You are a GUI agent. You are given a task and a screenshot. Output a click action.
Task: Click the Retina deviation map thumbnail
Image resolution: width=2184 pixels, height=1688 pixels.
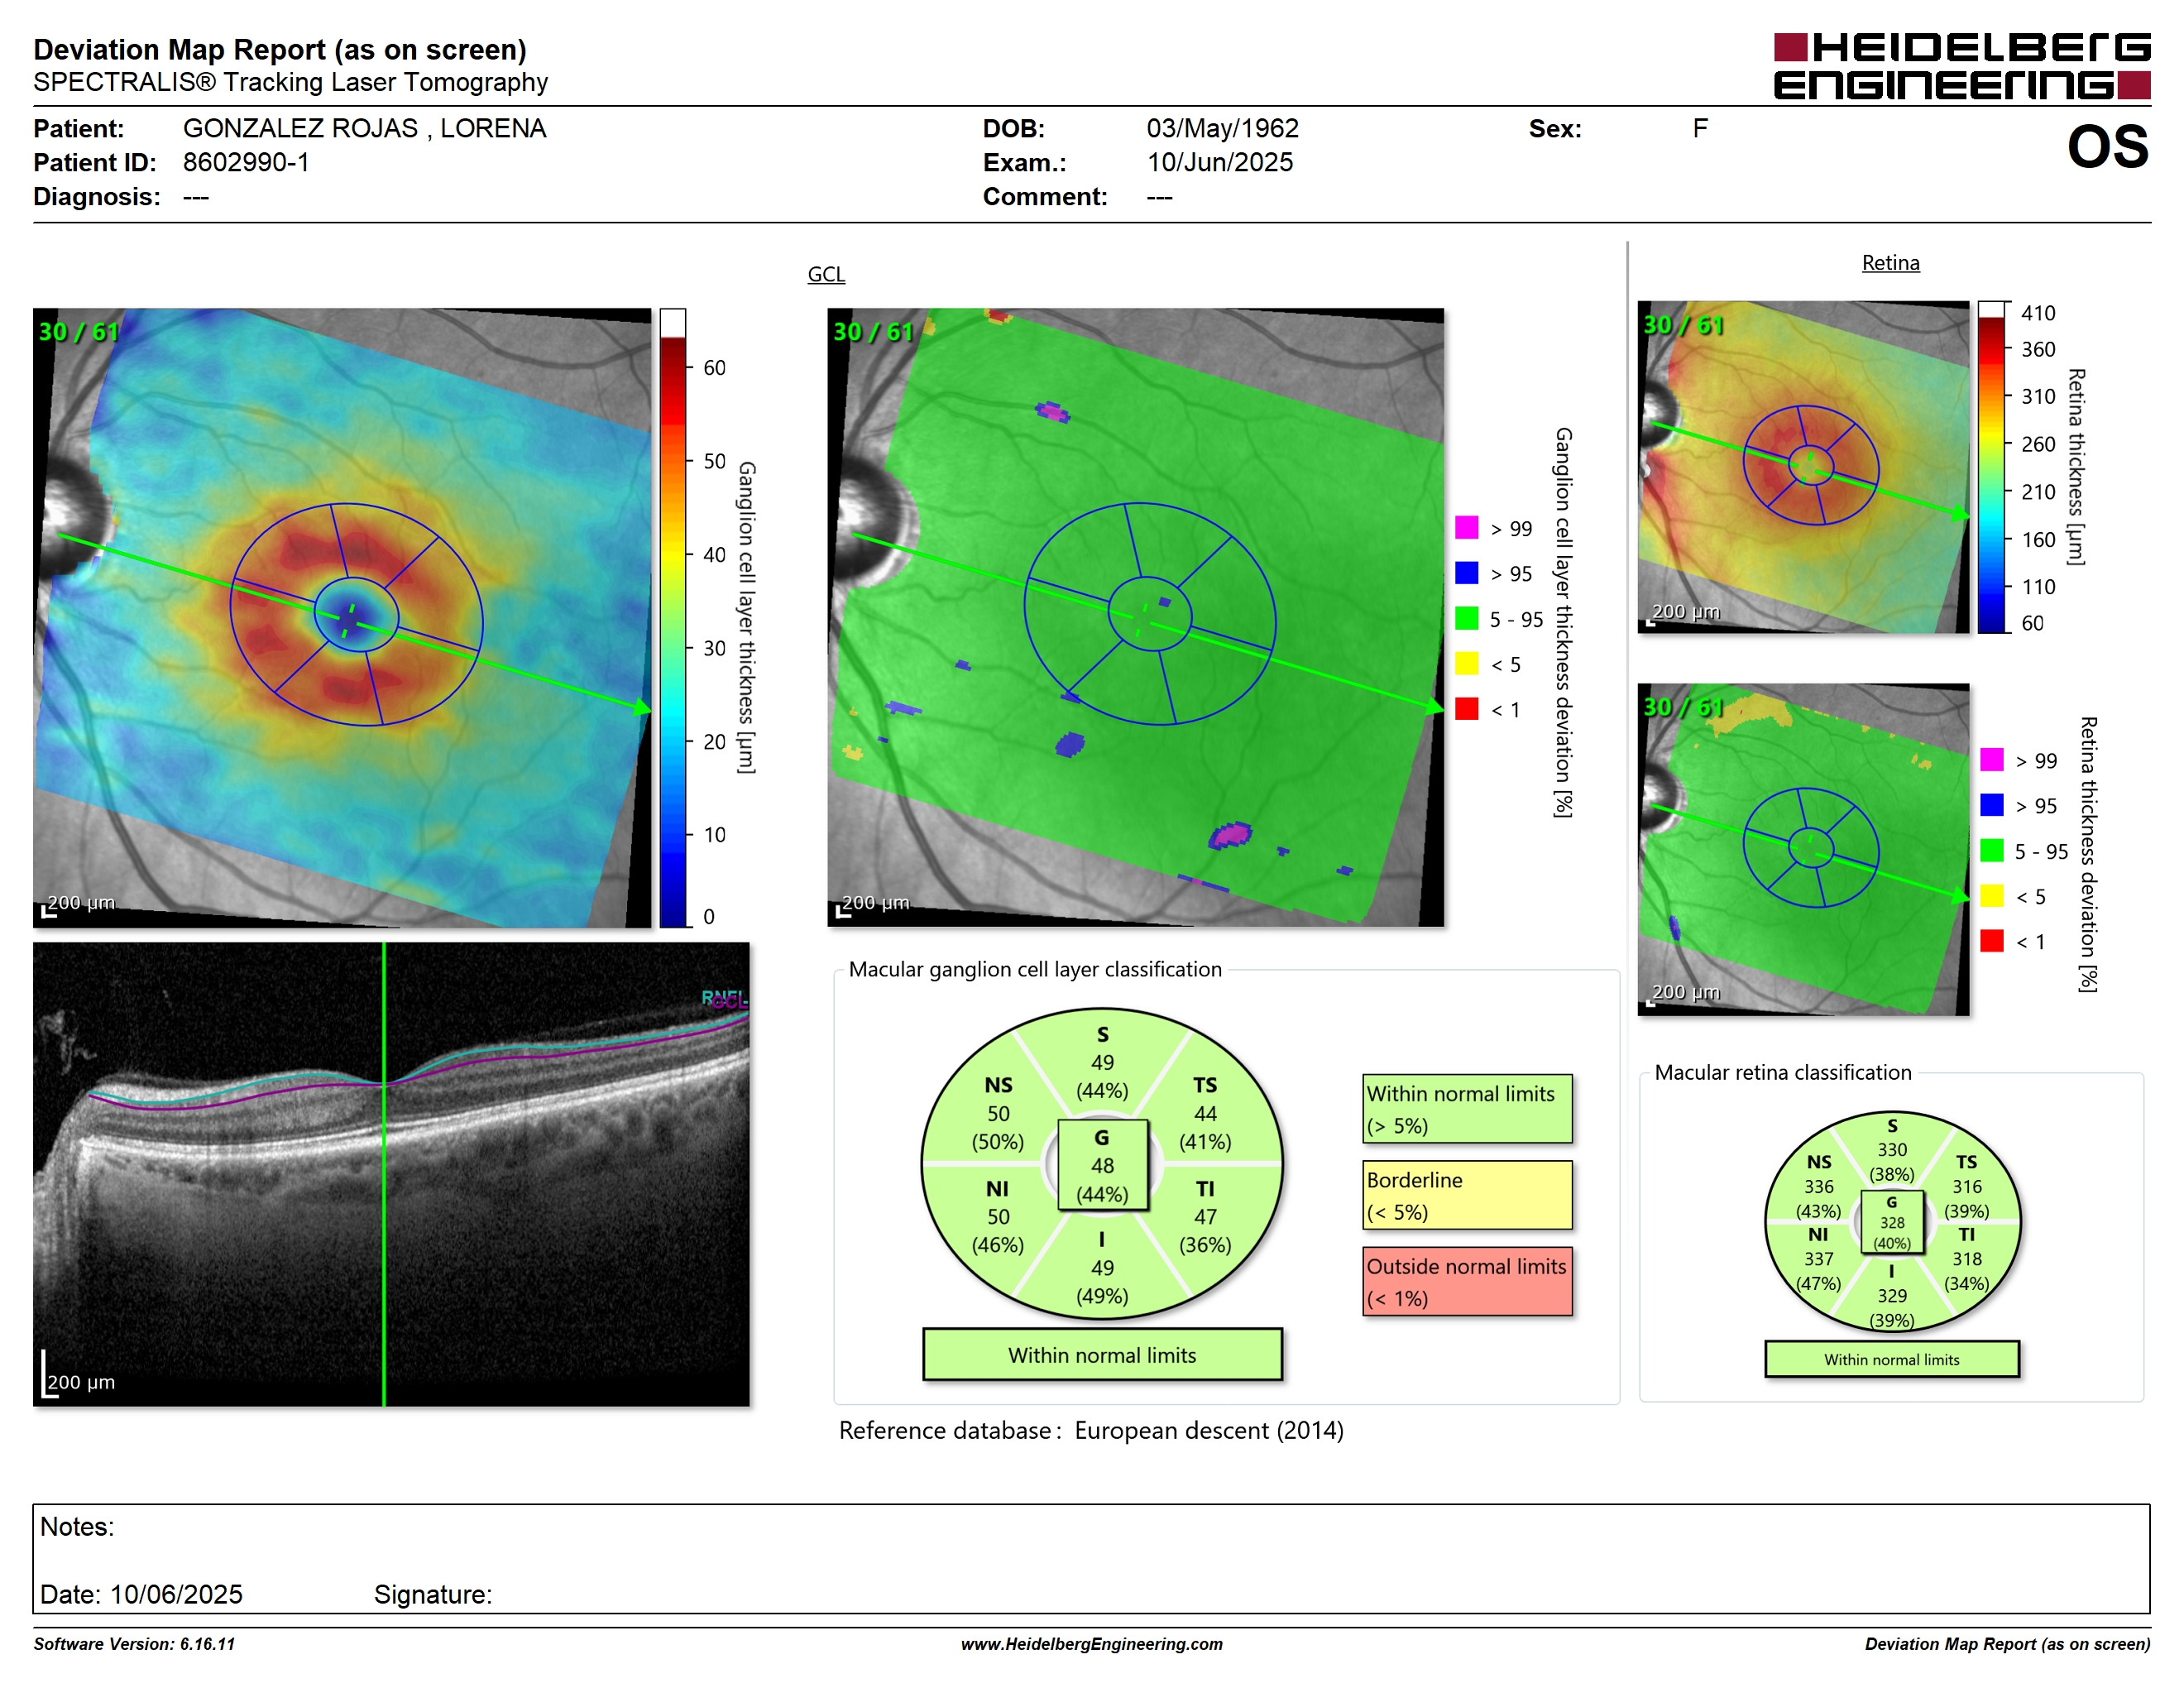click(x=1803, y=849)
